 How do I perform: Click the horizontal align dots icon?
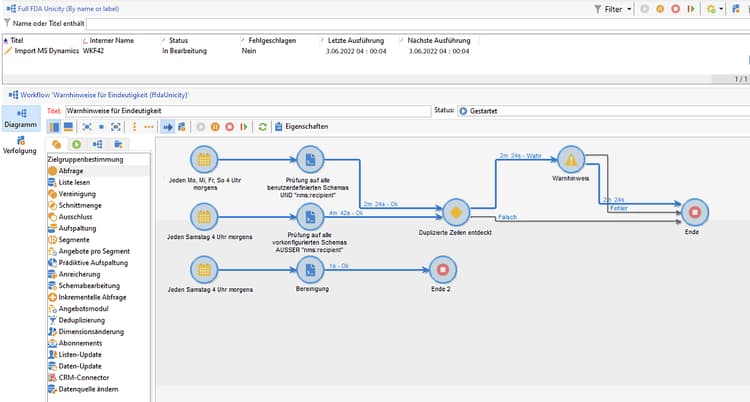(149, 127)
